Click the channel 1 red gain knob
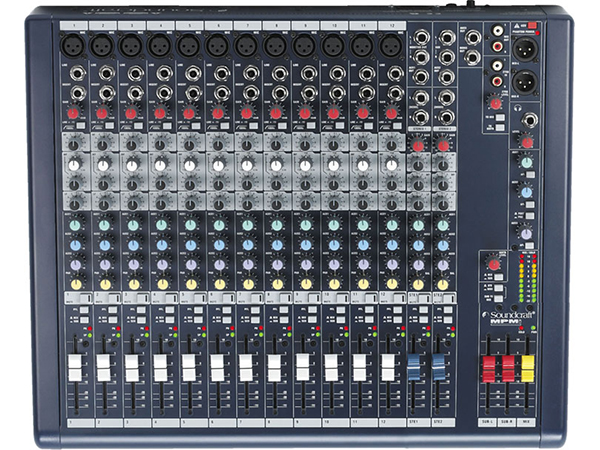This screenshot has height=450, width=600. 72,114
